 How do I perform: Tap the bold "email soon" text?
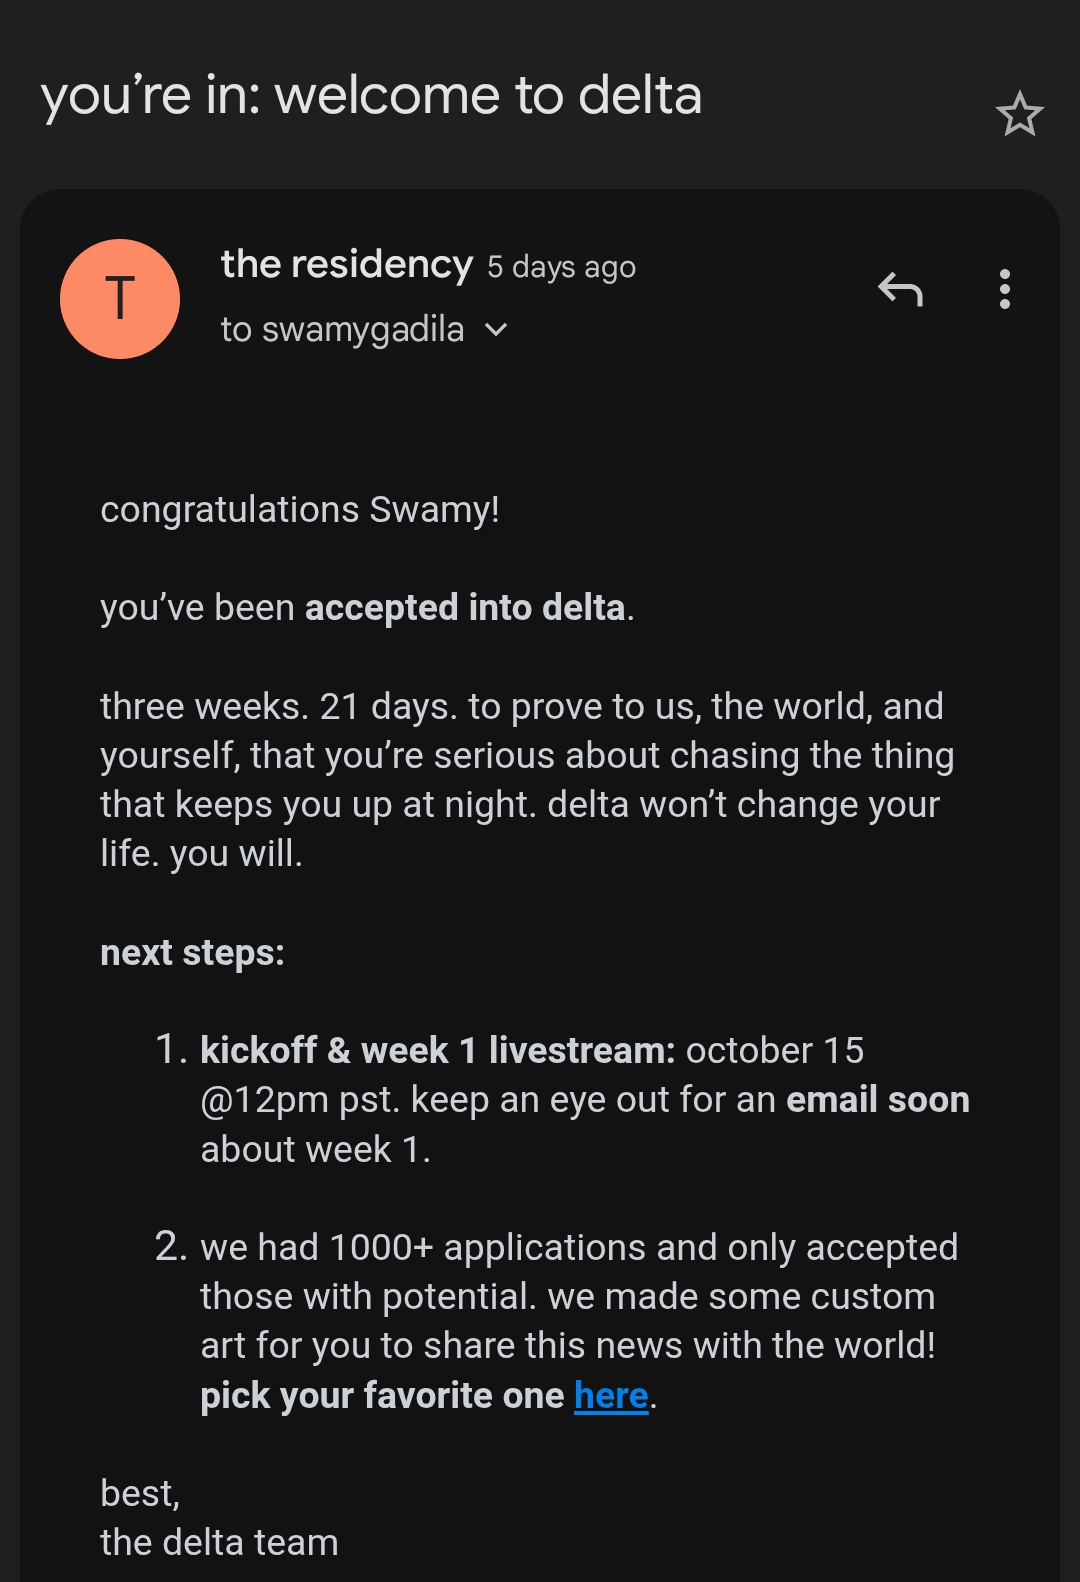tap(877, 1100)
